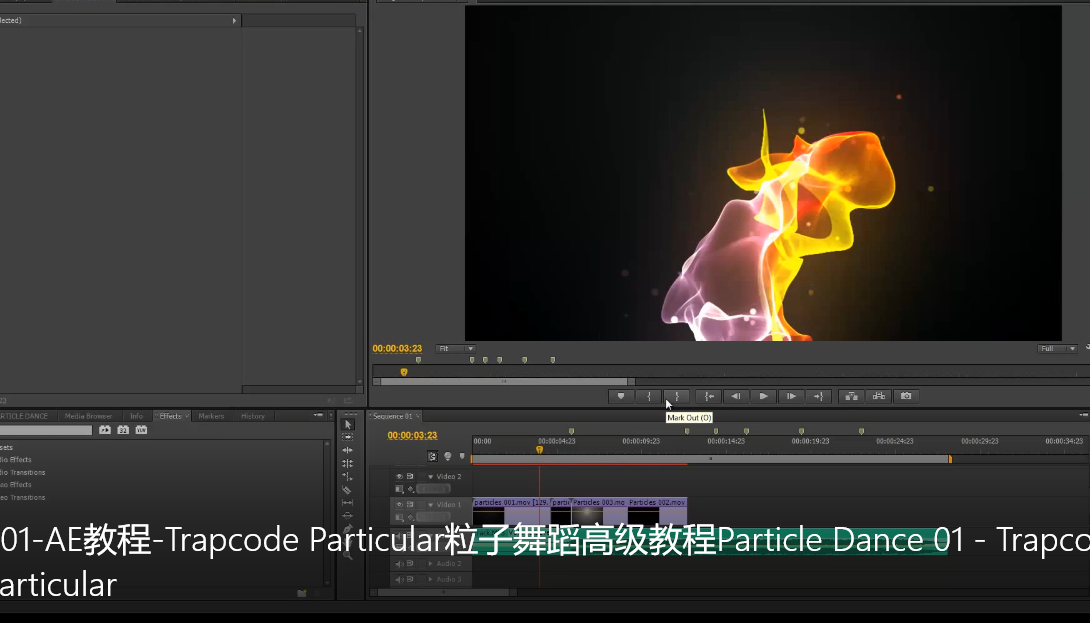Toggle Audio 3 track lock box

(x=421, y=579)
